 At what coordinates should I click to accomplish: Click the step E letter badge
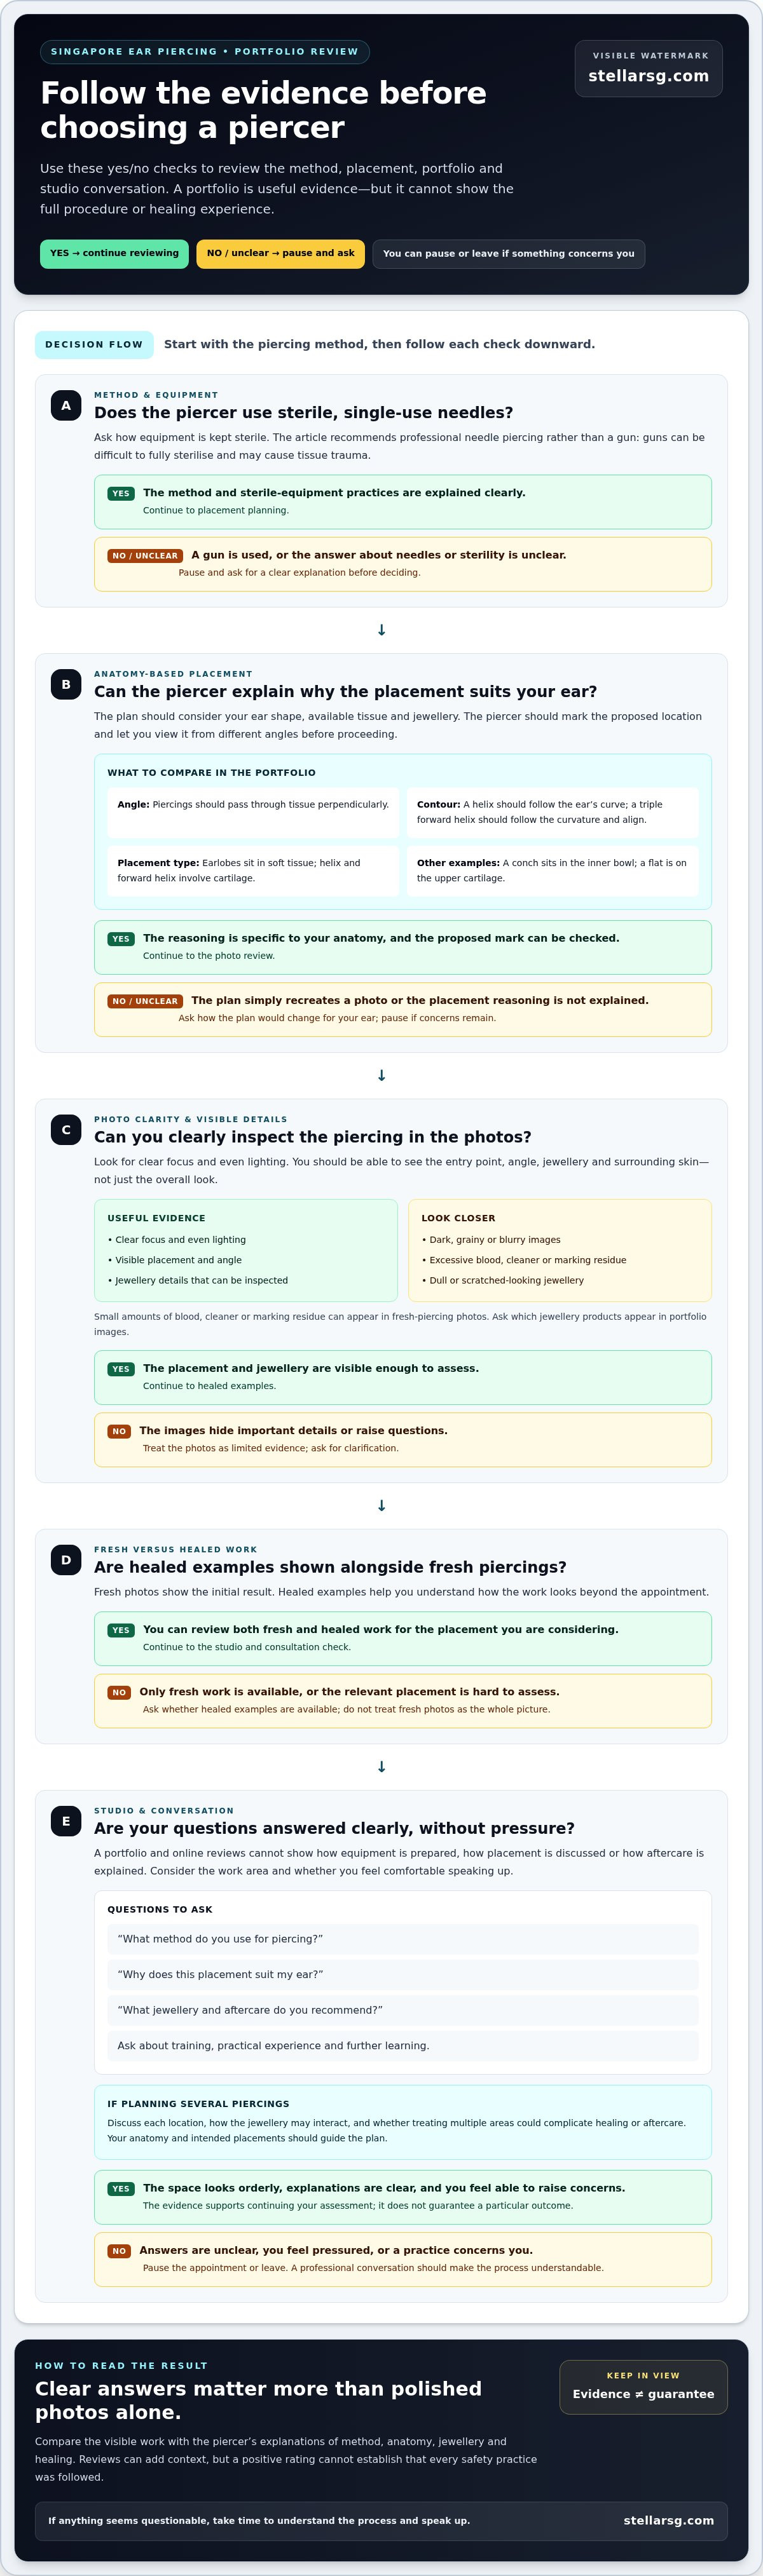pos(66,1821)
